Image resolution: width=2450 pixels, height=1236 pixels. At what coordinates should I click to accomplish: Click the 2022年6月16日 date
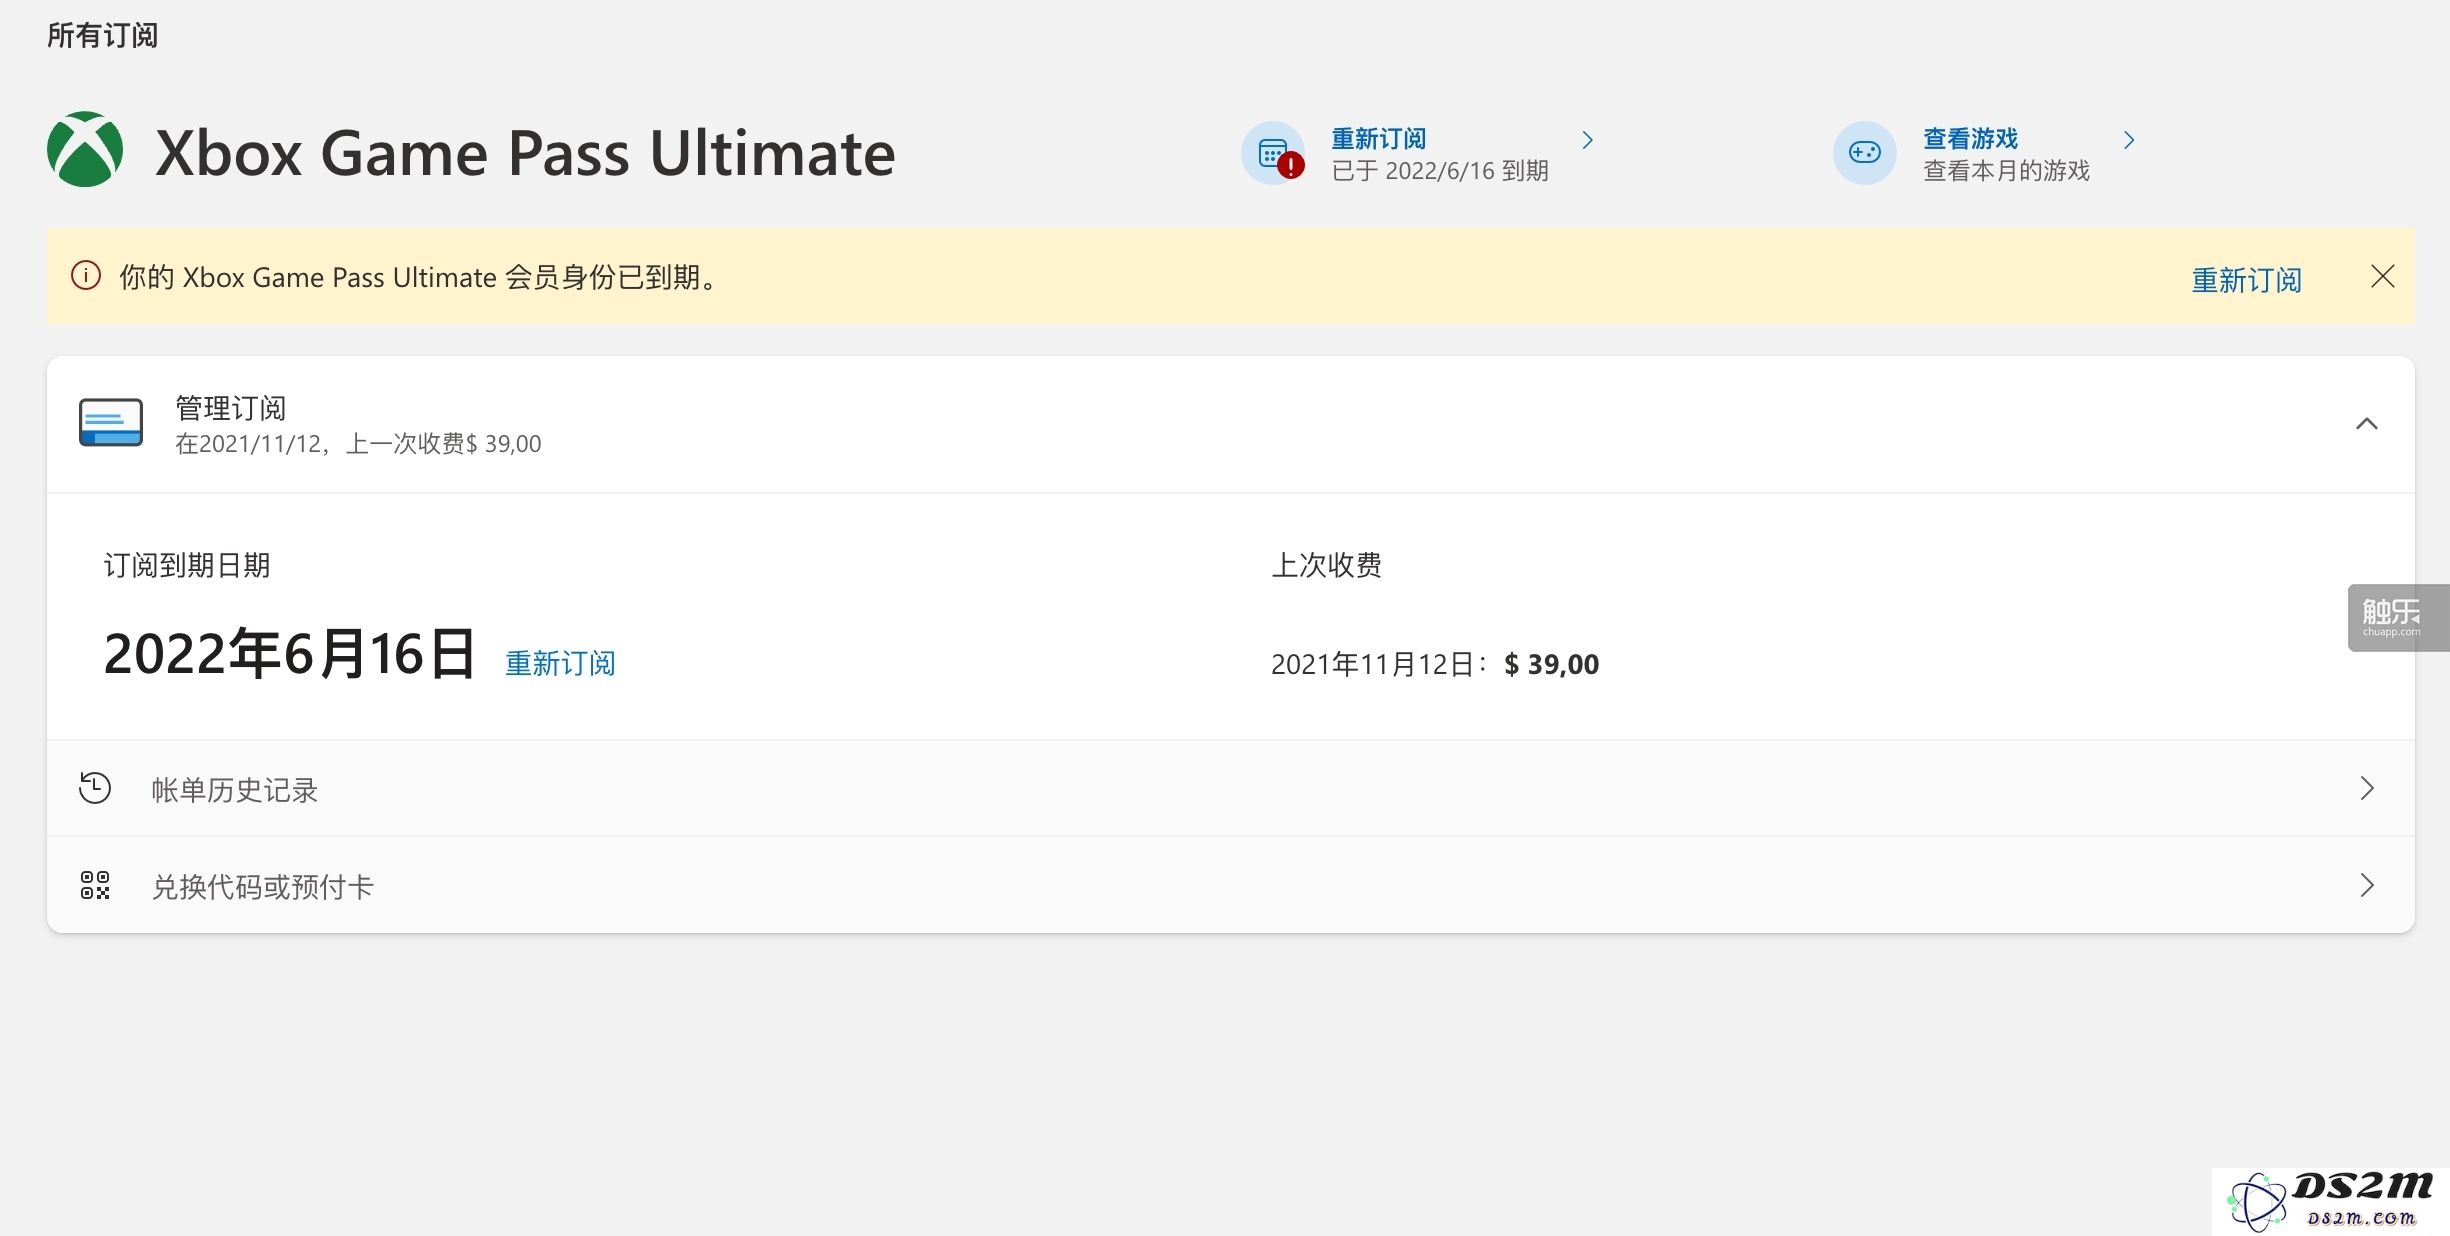(x=289, y=654)
